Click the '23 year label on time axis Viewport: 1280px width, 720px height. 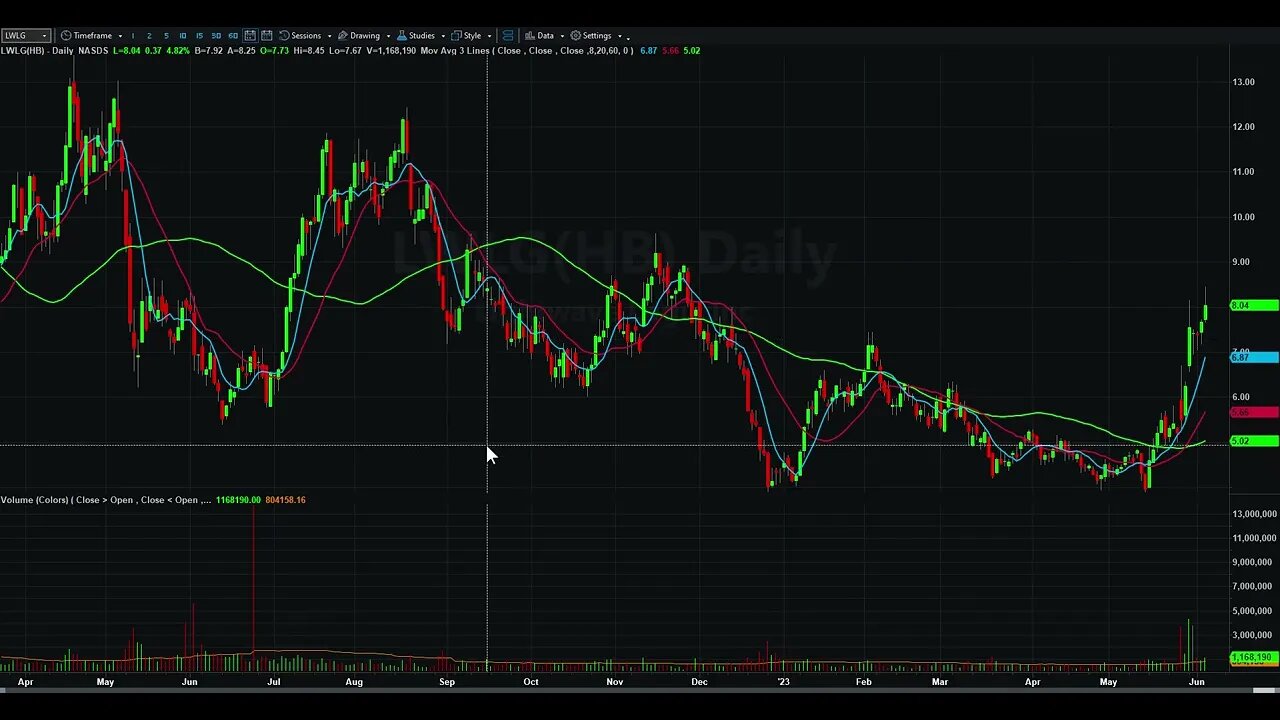(x=784, y=682)
